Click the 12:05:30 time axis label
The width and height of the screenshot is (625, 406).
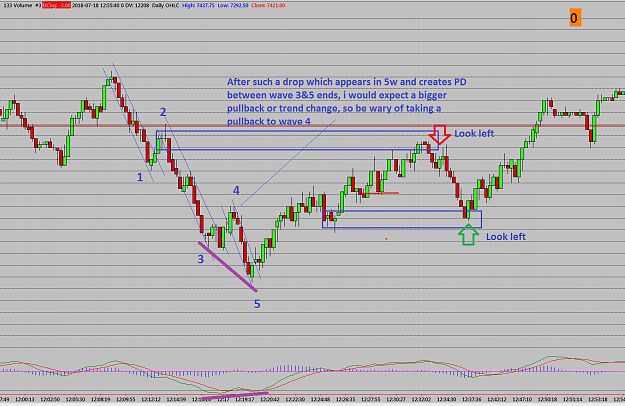pyautogui.click(x=75, y=399)
